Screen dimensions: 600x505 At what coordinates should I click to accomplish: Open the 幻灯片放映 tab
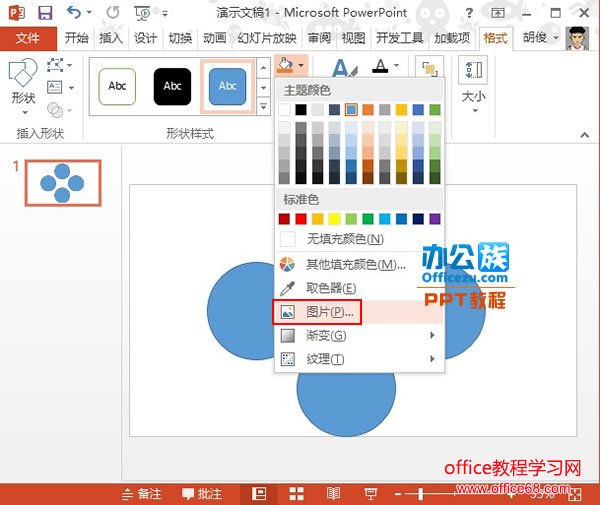coord(267,38)
